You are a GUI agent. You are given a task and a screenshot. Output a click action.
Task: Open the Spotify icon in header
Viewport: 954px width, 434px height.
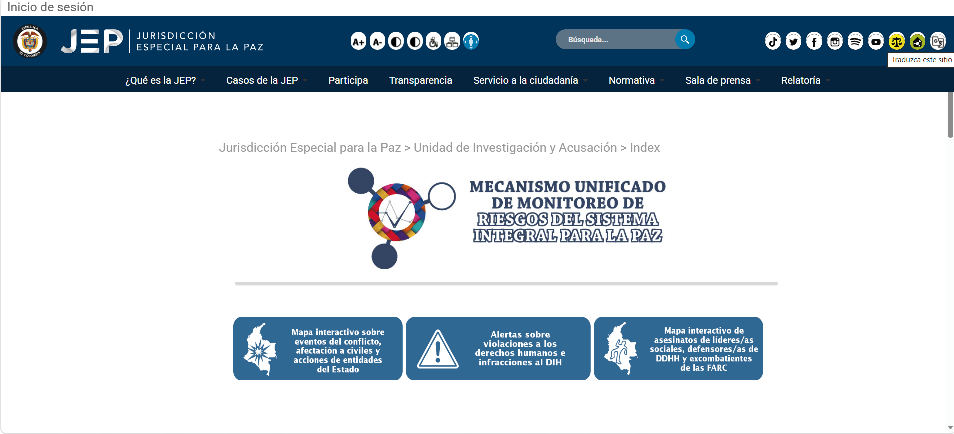856,41
